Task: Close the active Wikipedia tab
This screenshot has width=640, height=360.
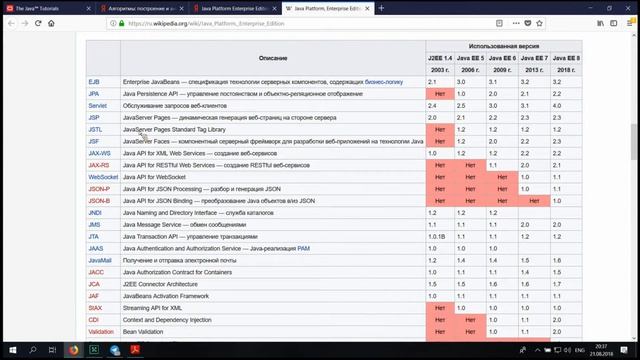Action: (x=367, y=8)
